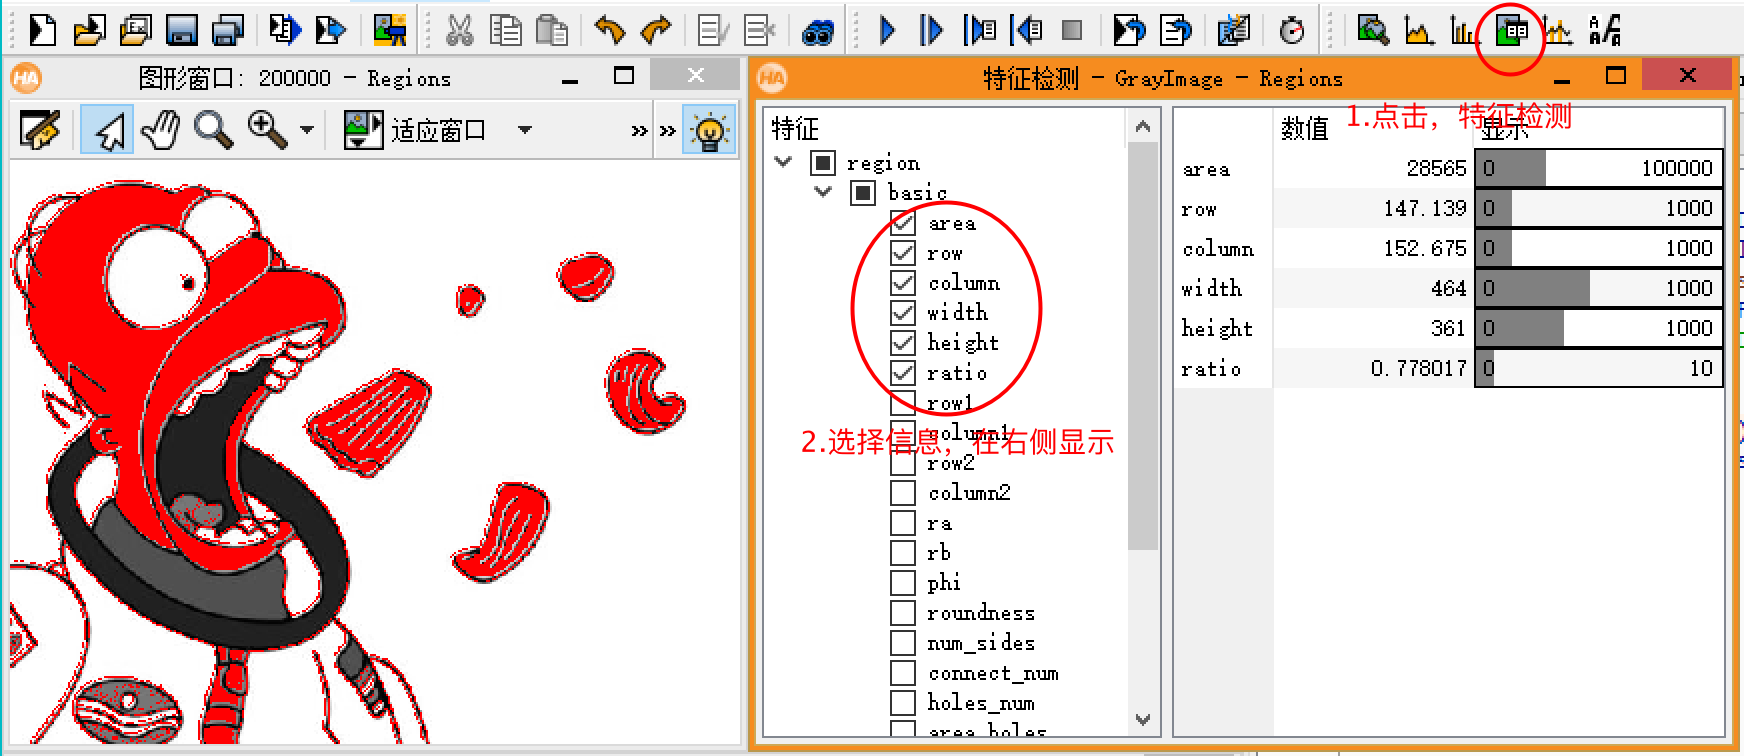Click the 特征 list header

[x=795, y=128]
